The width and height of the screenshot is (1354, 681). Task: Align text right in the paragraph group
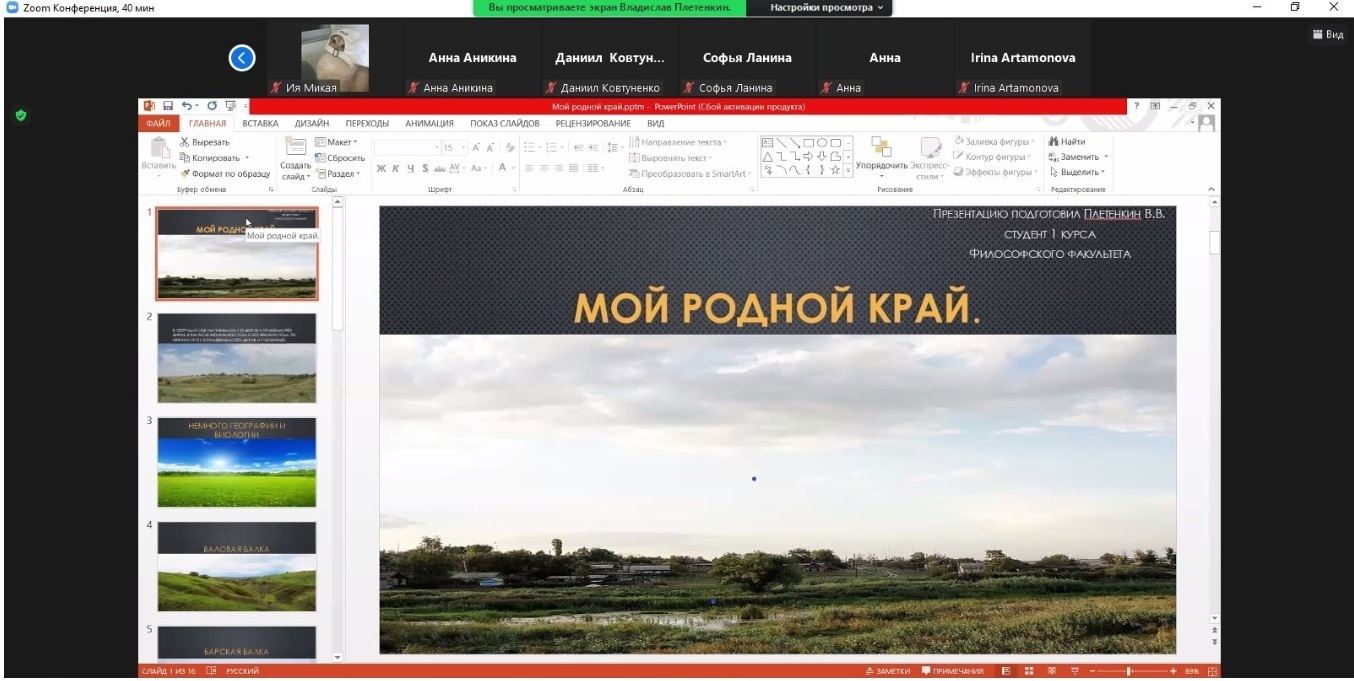[559, 168]
